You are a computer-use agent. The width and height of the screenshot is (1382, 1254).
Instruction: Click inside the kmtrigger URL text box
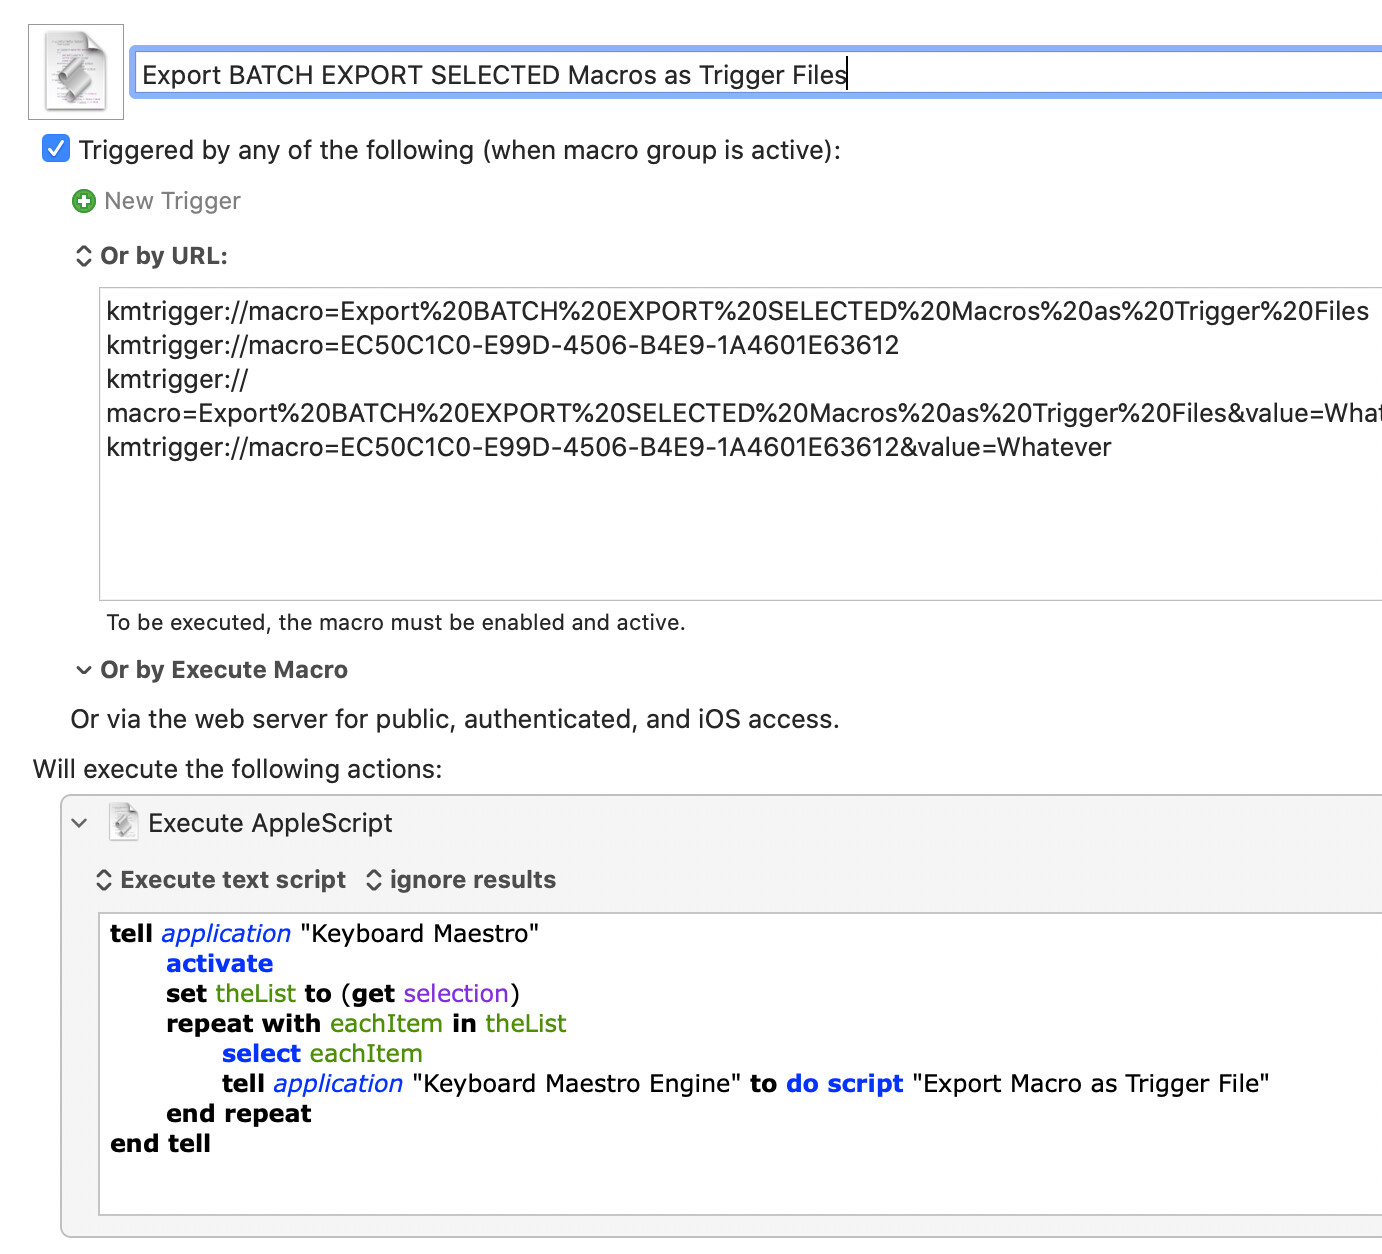click(x=740, y=444)
